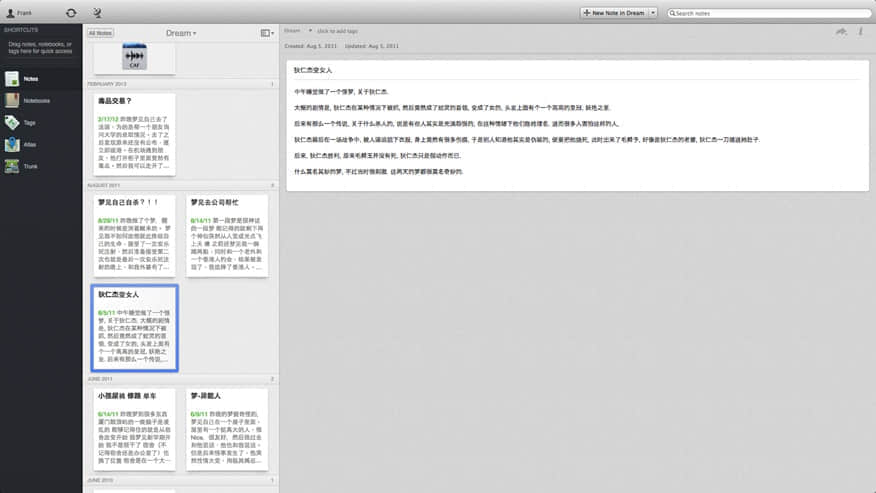Expand the arrow beside New Note in Dream
This screenshot has height=493, width=876.
click(x=653, y=13)
